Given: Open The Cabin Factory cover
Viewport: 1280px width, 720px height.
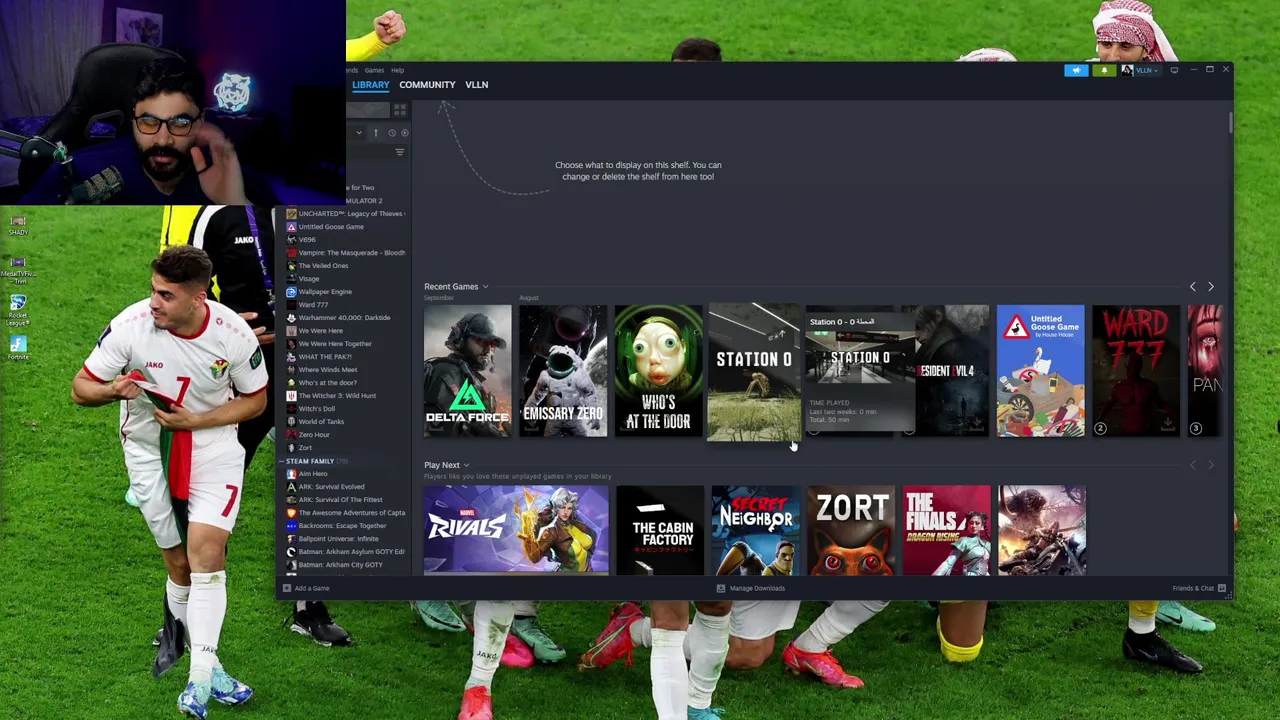Looking at the screenshot, I should (660, 530).
